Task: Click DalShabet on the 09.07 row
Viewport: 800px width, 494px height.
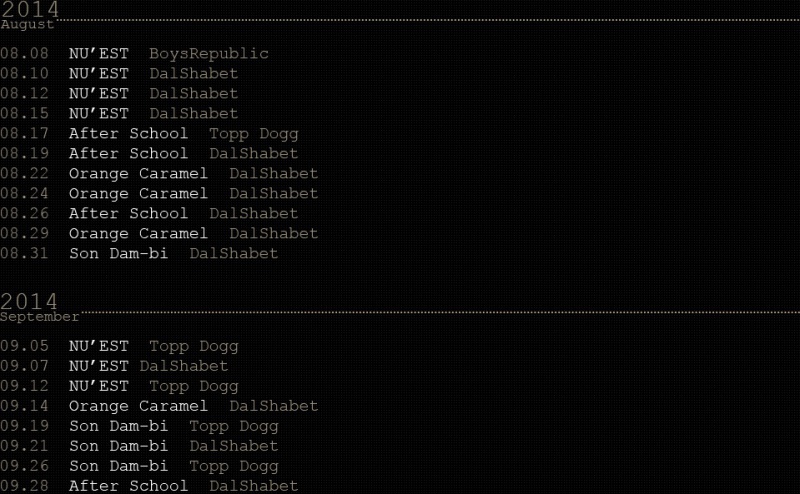Action: (183, 367)
